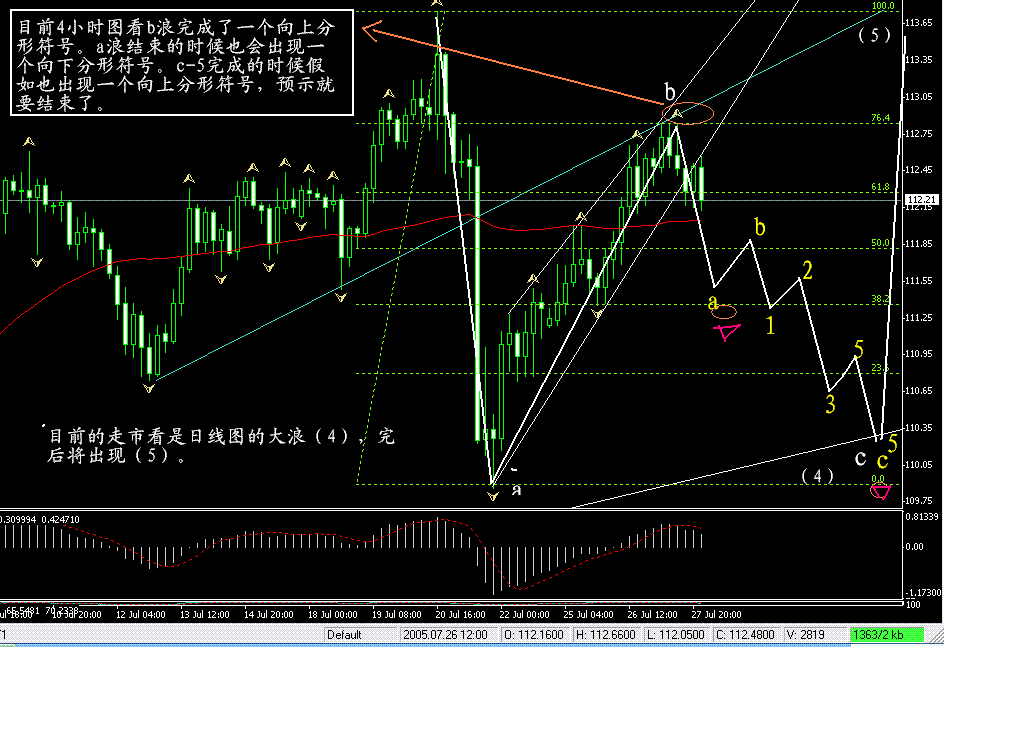Click the O: 112.1600 open price cell
The image size is (1024, 742).
pos(534,634)
